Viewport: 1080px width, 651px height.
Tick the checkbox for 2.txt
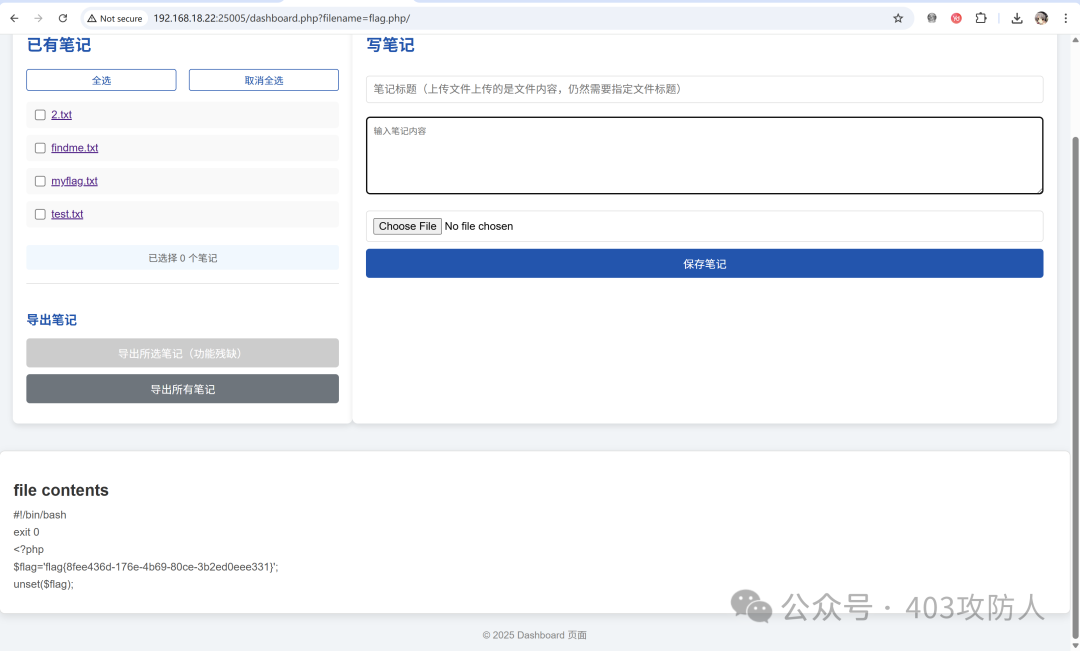(x=40, y=115)
